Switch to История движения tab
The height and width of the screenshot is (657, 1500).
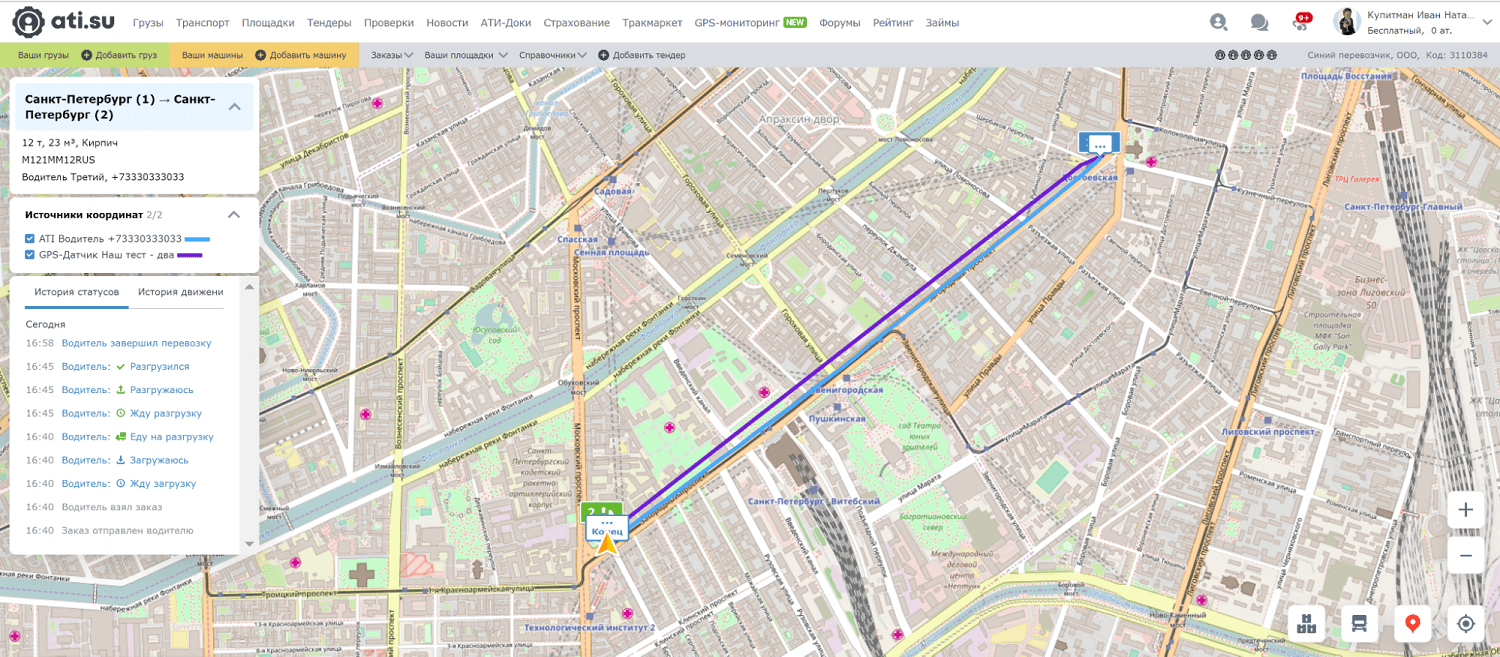coord(181,292)
